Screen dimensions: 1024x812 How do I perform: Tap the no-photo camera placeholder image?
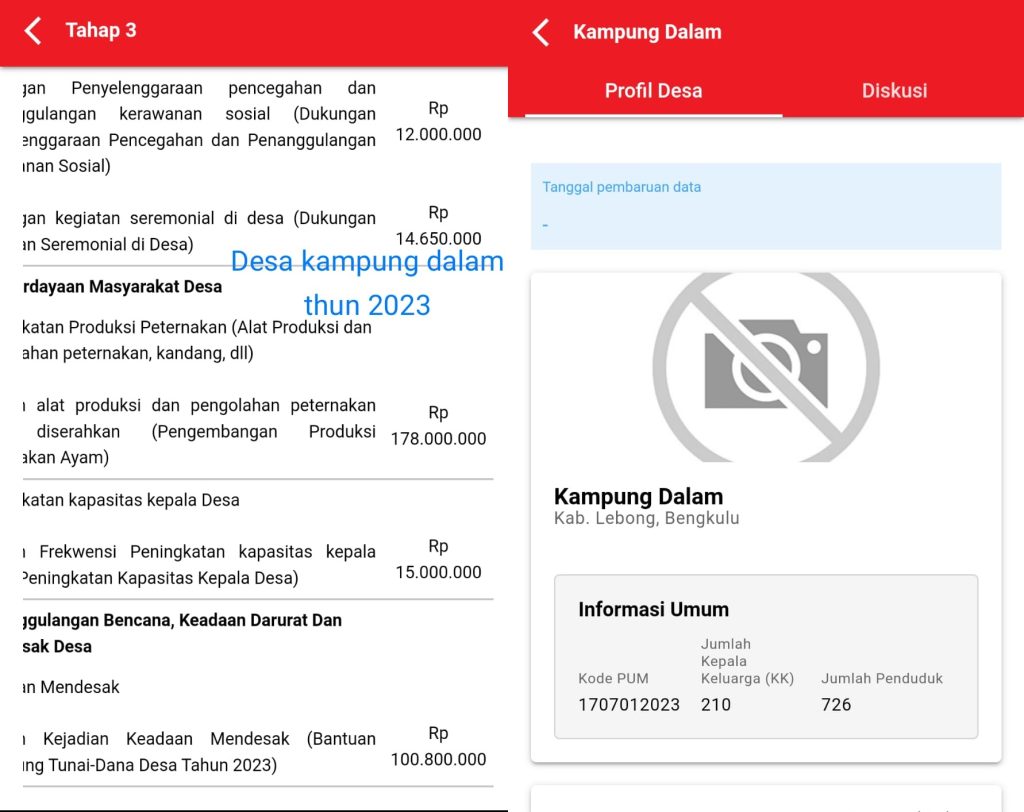765,368
